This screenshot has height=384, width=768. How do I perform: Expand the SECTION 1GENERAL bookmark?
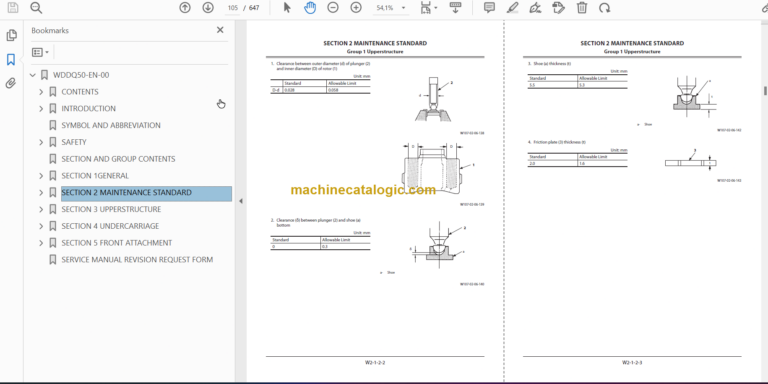coord(41,175)
